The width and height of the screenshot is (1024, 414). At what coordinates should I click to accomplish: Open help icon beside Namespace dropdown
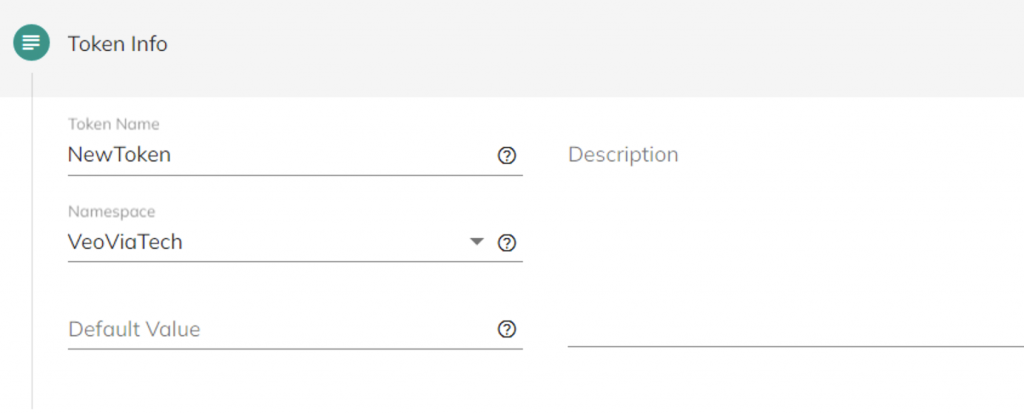507,243
